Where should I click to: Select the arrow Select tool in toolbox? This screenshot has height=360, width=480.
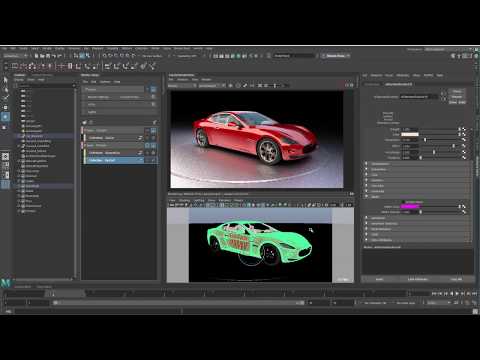[5, 80]
